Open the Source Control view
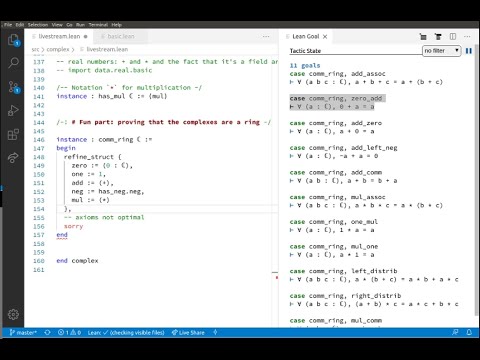 pyautogui.click(x=13, y=87)
